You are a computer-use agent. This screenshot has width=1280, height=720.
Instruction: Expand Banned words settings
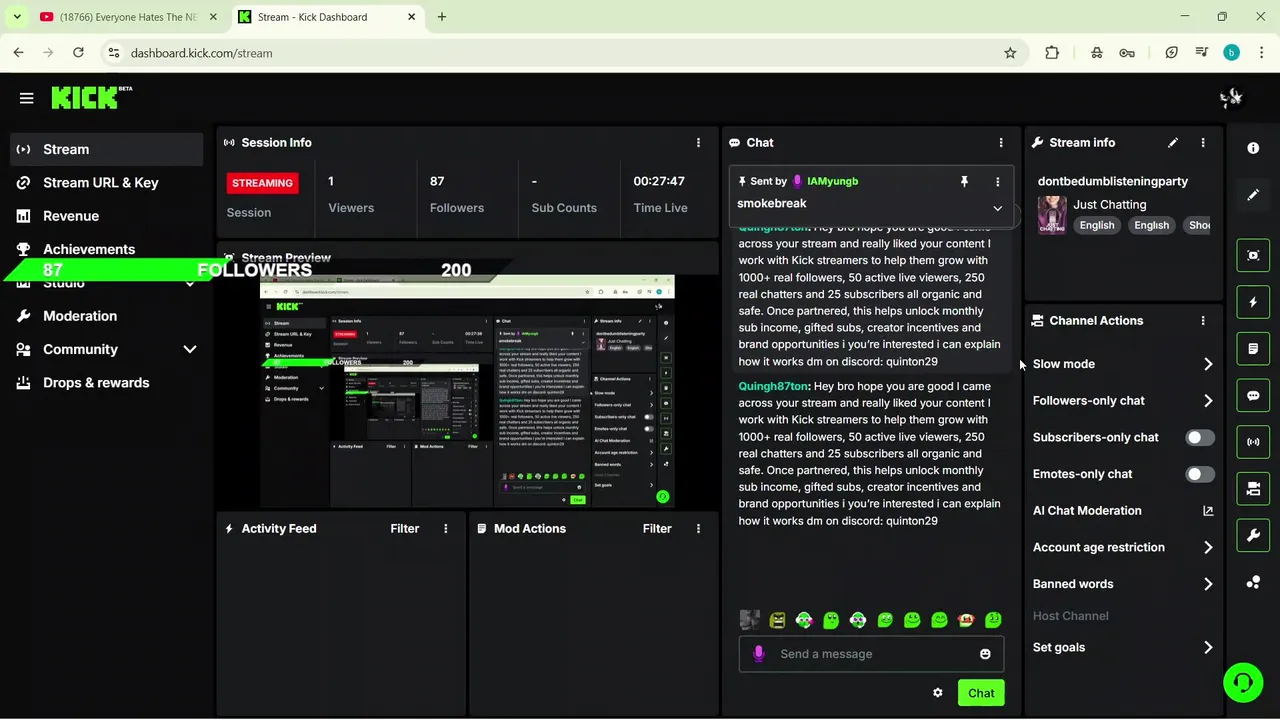click(x=1208, y=584)
